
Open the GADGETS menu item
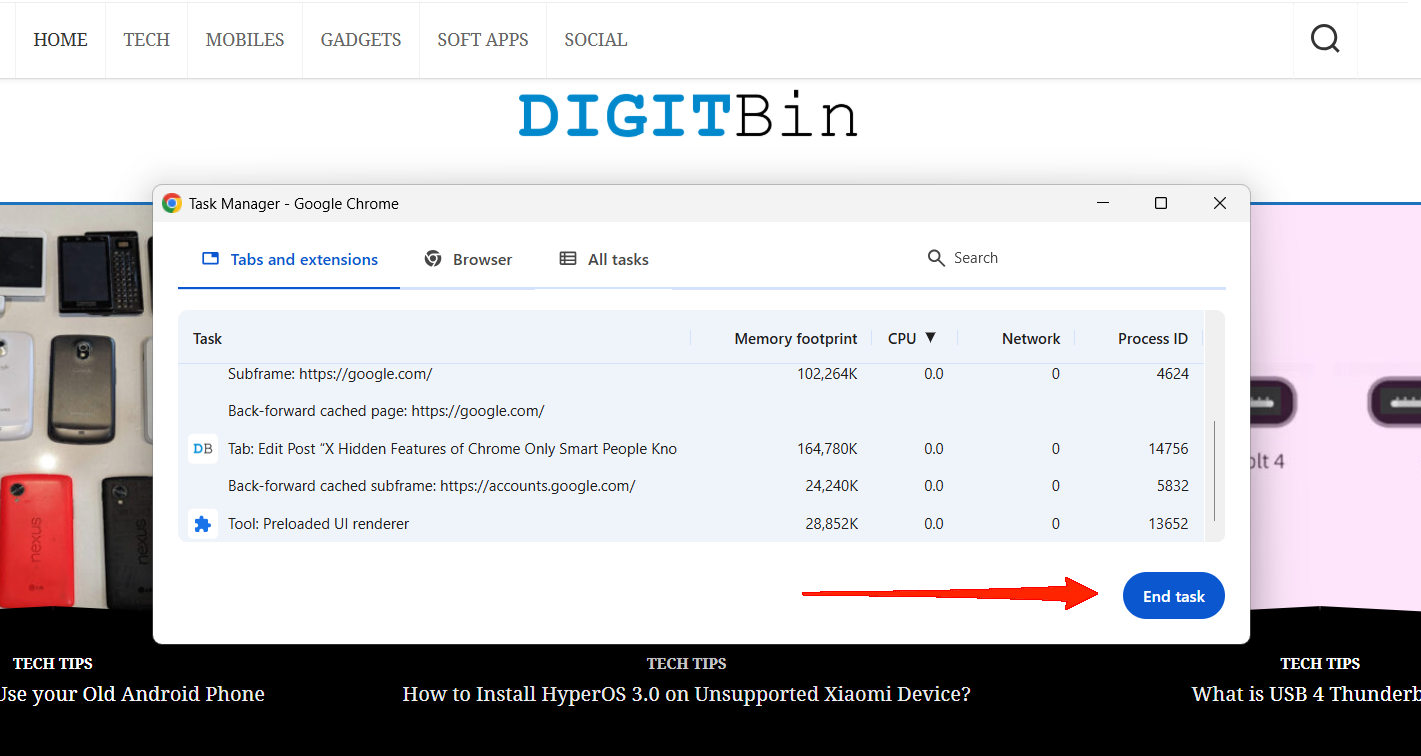pyautogui.click(x=360, y=39)
